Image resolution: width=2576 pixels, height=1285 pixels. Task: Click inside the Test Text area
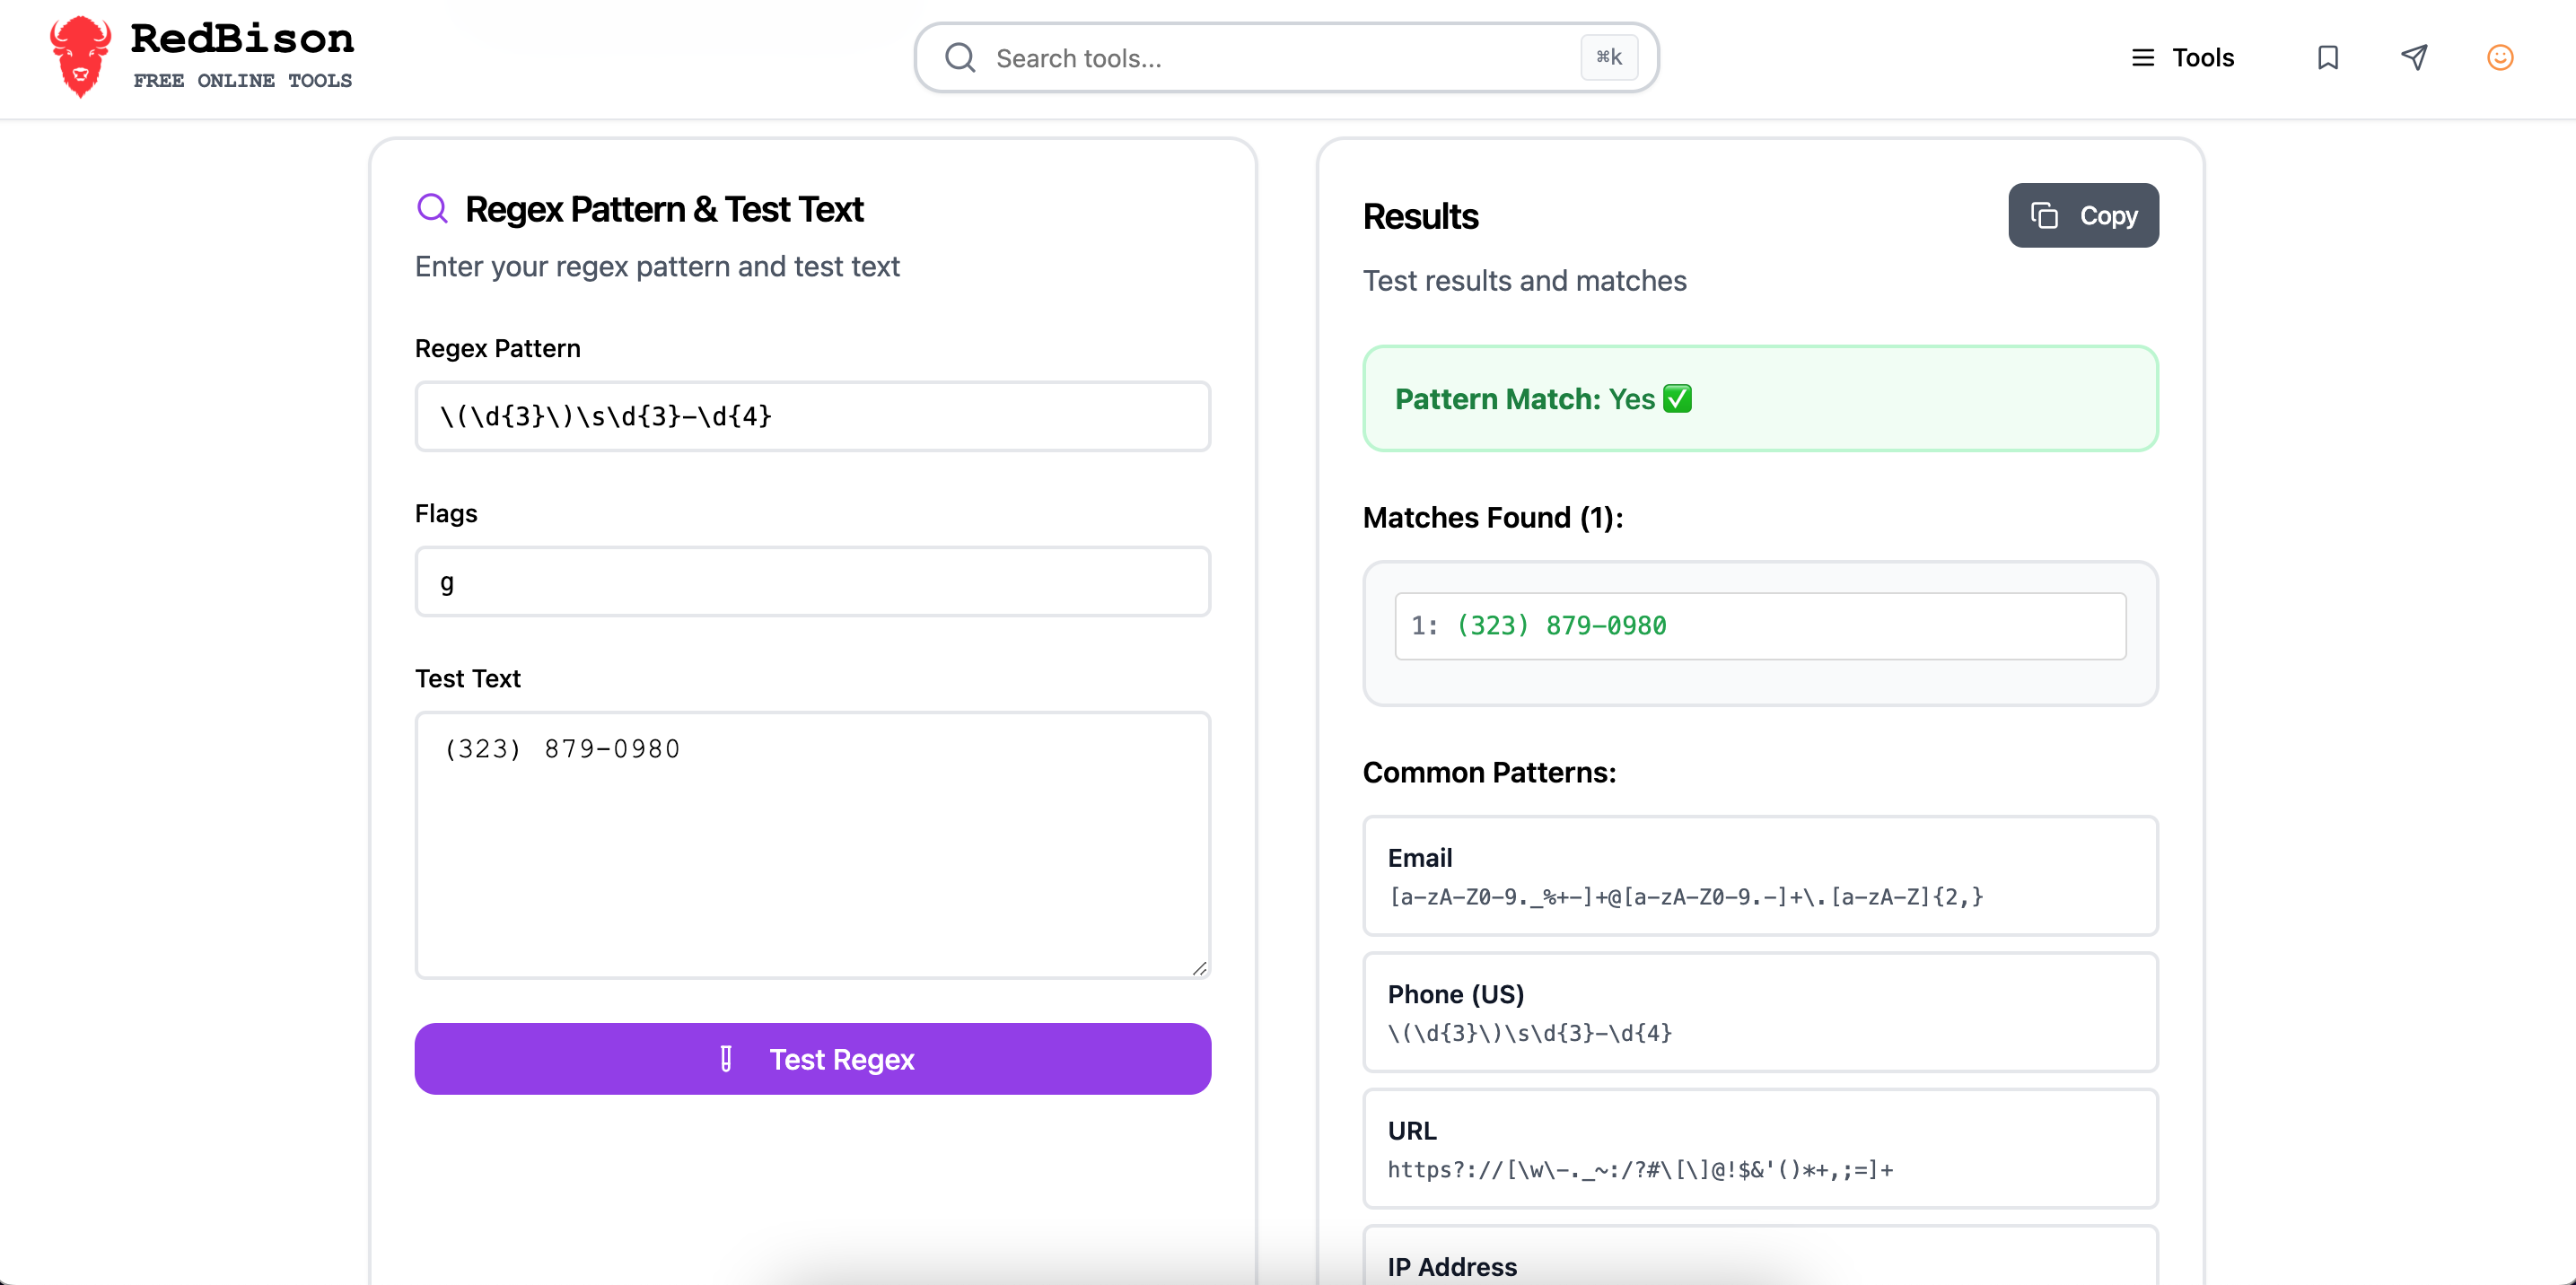pyautogui.click(x=812, y=845)
